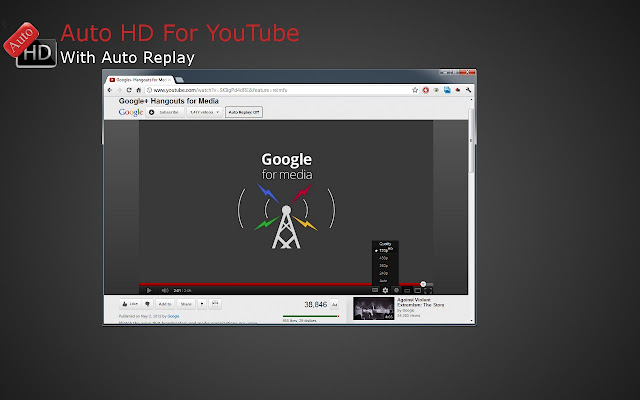This screenshot has width=640, height=400.
Task: Like the video with thumbs-up button
Action: [130, 304]
